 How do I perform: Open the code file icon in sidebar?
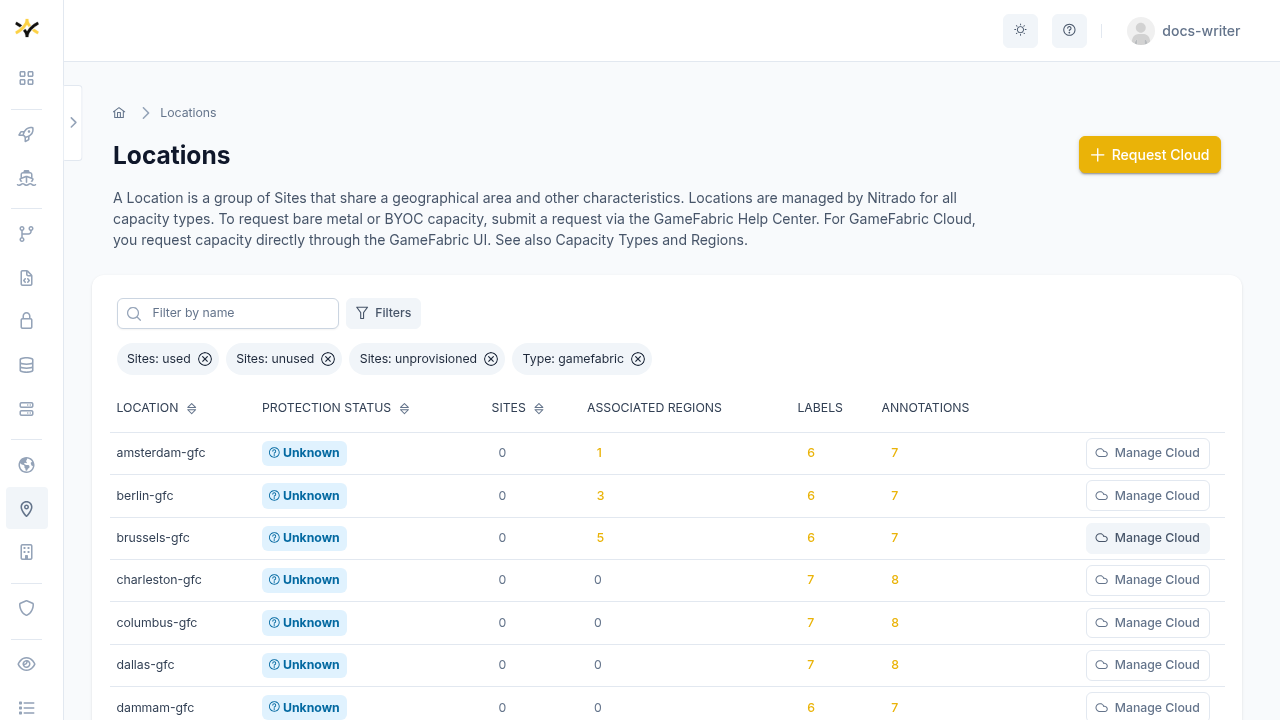pos(27,278)
